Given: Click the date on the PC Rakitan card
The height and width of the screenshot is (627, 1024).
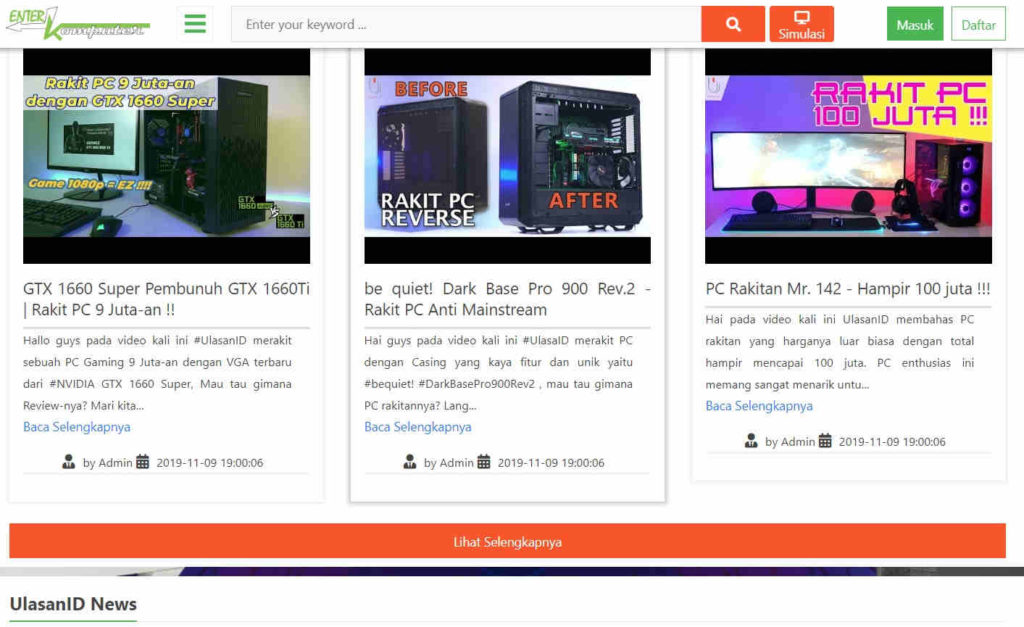Looking at the screenshot, I should [892, 442].
